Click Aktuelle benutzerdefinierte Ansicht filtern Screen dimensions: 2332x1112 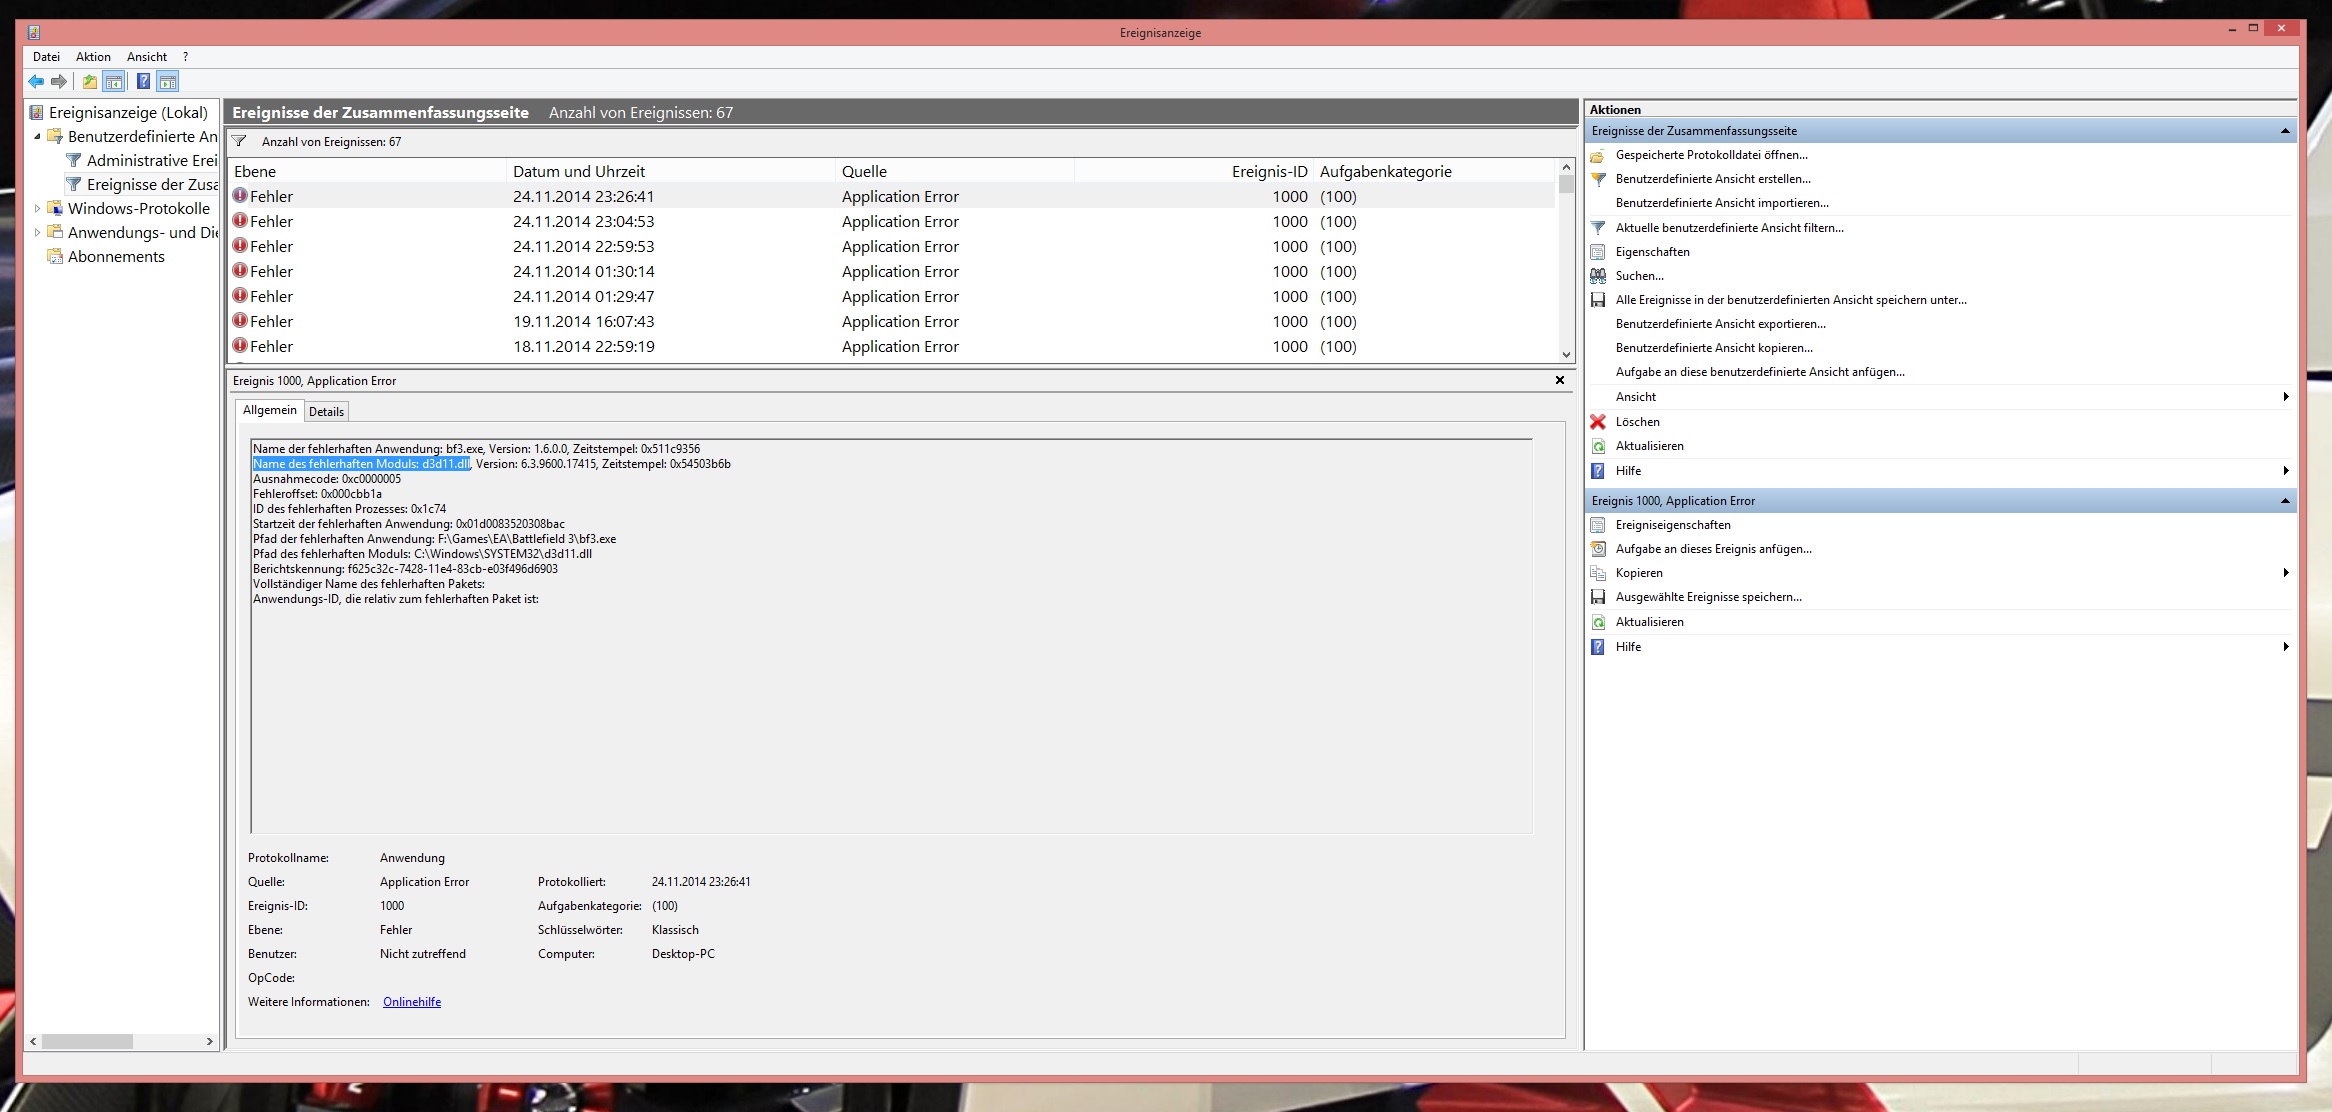(x=1729, y=228)
